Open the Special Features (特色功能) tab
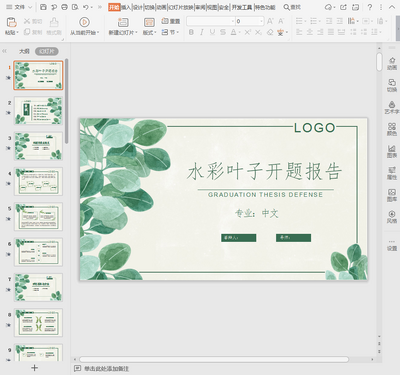The width and height of the screenshot is (400, 375). click(265, 7)
